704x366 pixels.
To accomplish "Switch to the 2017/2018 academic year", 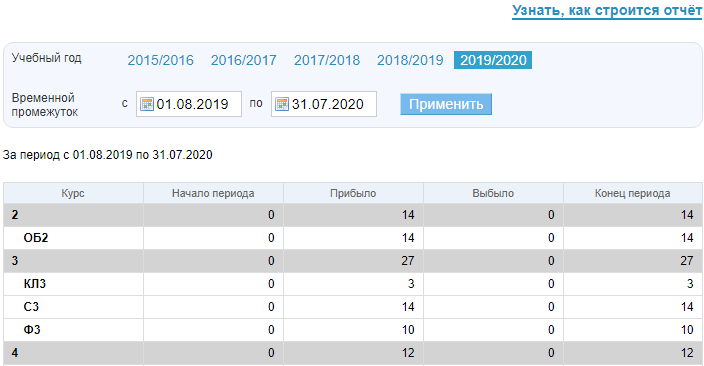I will pyautogui.click(x=327, y=60).
